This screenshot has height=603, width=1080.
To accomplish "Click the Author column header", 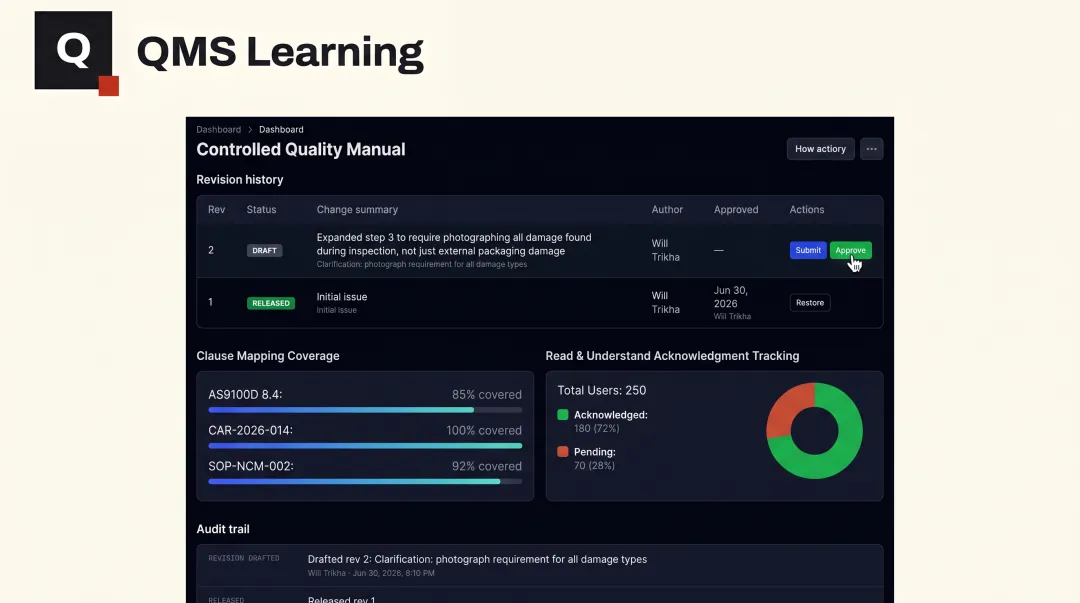I will pyautogui.click(x=667, y=209).
